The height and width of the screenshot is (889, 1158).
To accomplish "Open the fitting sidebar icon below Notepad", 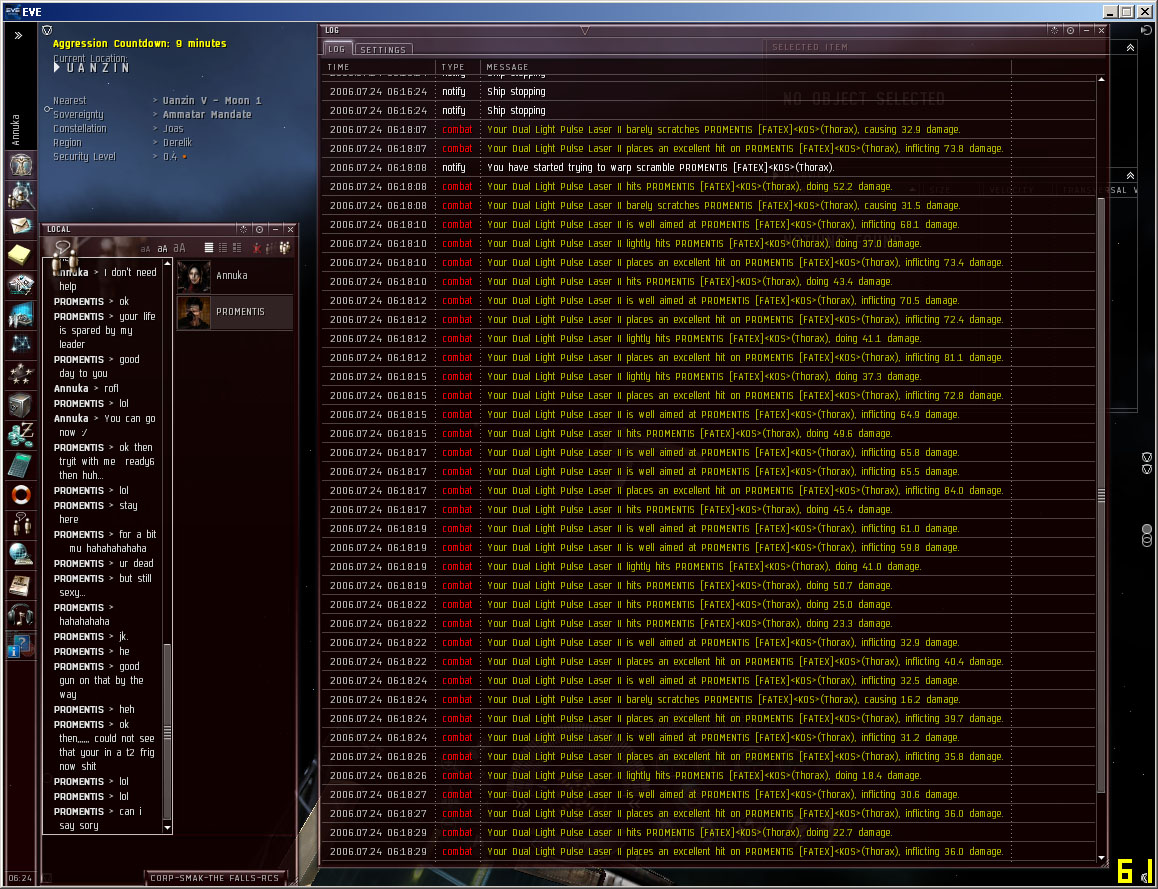I will point(21,284).
